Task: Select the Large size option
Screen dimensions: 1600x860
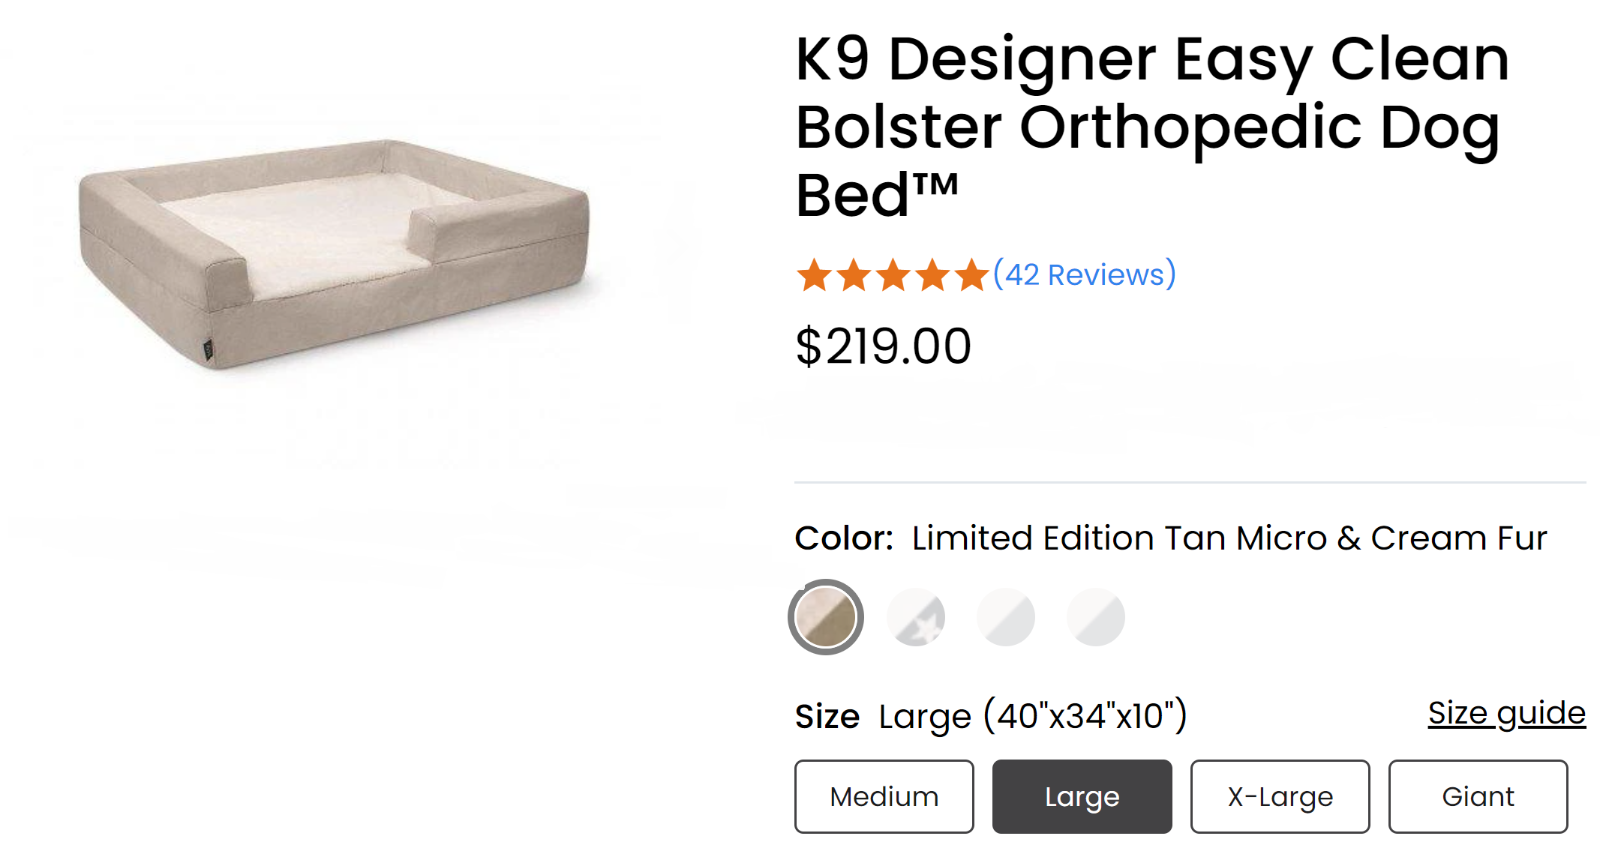Action: (1082, 797)
